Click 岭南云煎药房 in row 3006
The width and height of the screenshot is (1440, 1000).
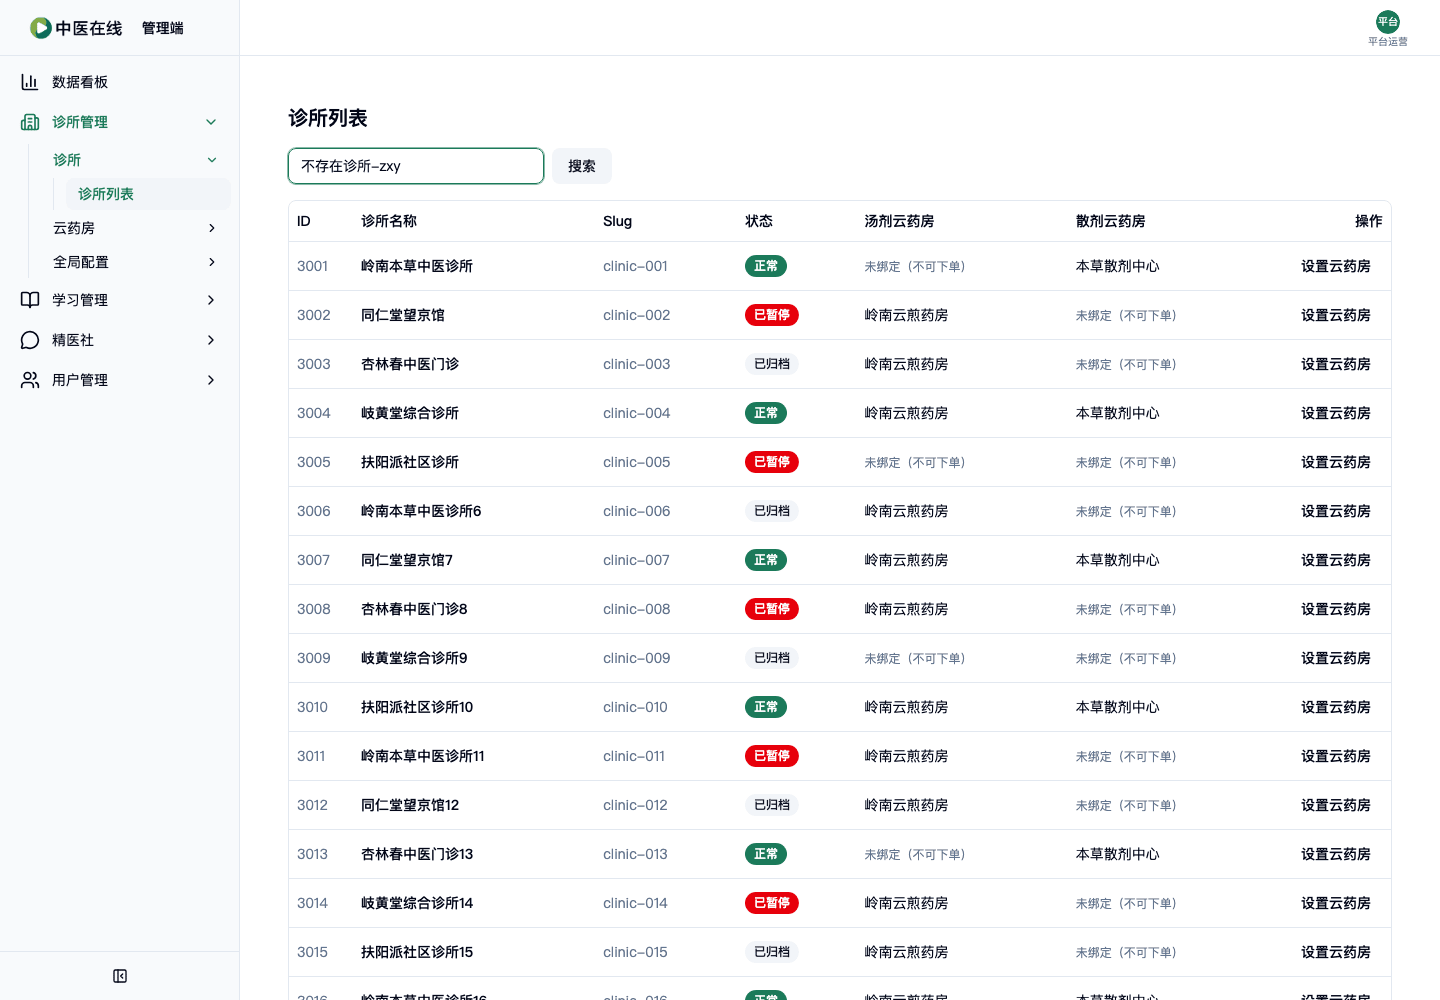pos(906,511)
